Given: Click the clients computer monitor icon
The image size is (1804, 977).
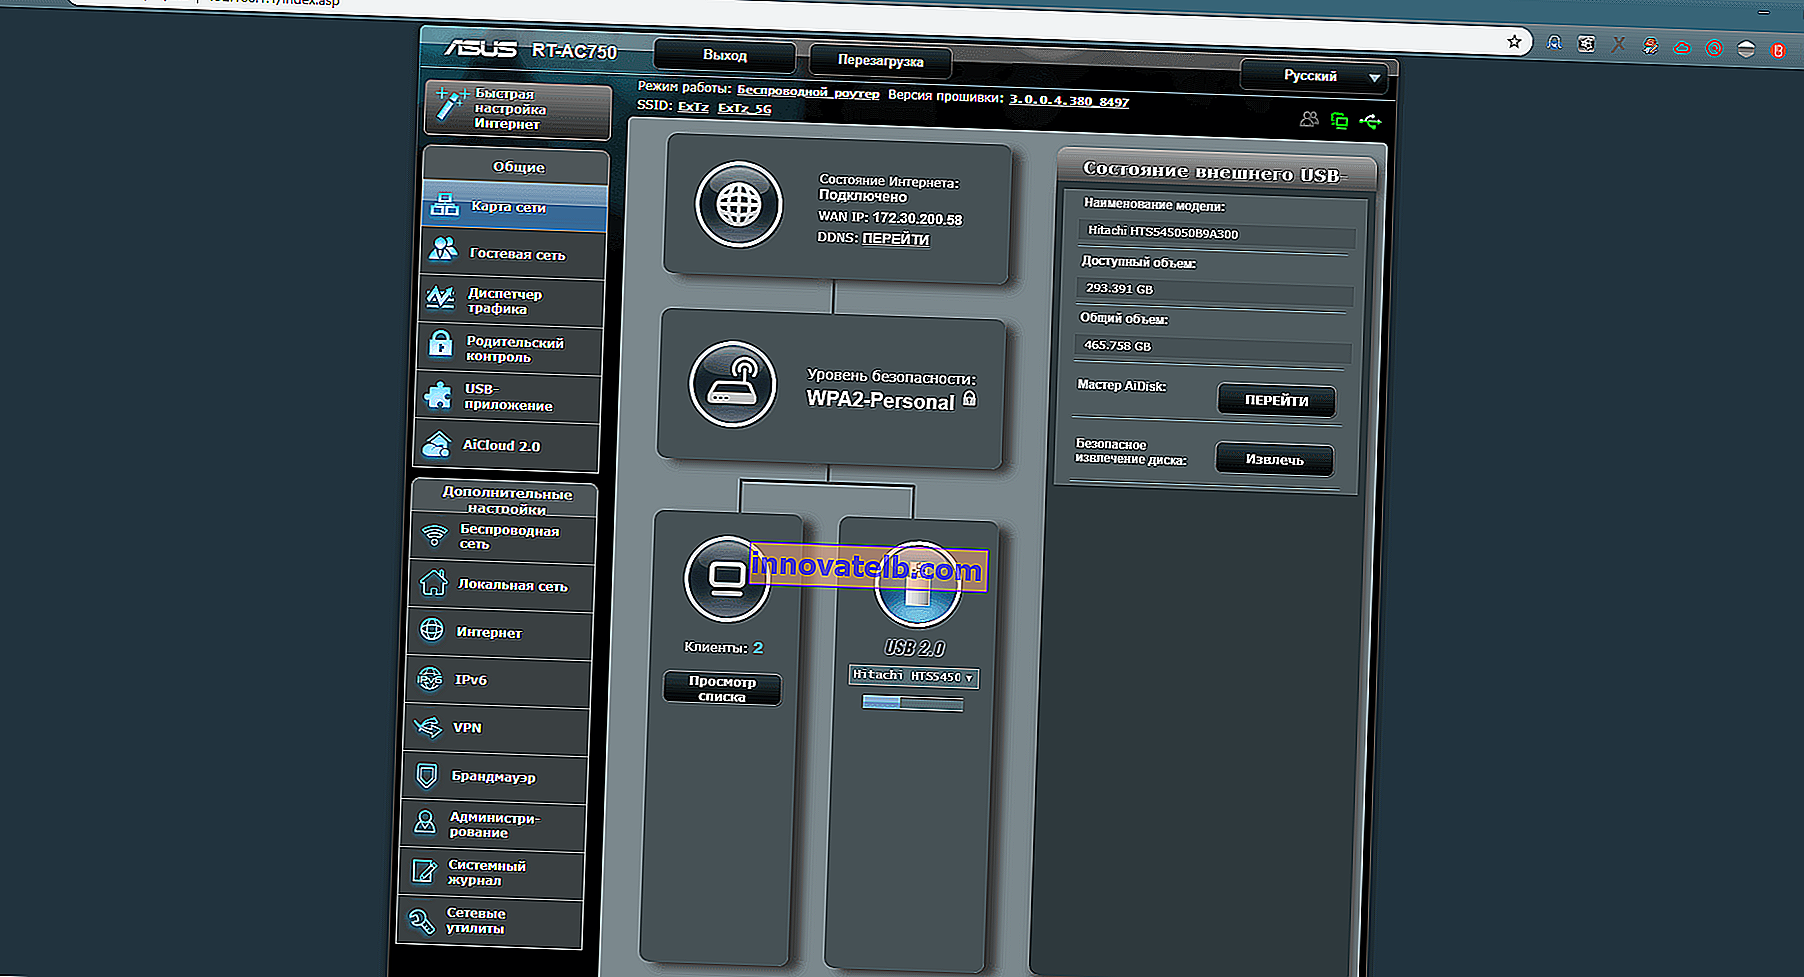Looking at the screenshot, I should [727, 579].
